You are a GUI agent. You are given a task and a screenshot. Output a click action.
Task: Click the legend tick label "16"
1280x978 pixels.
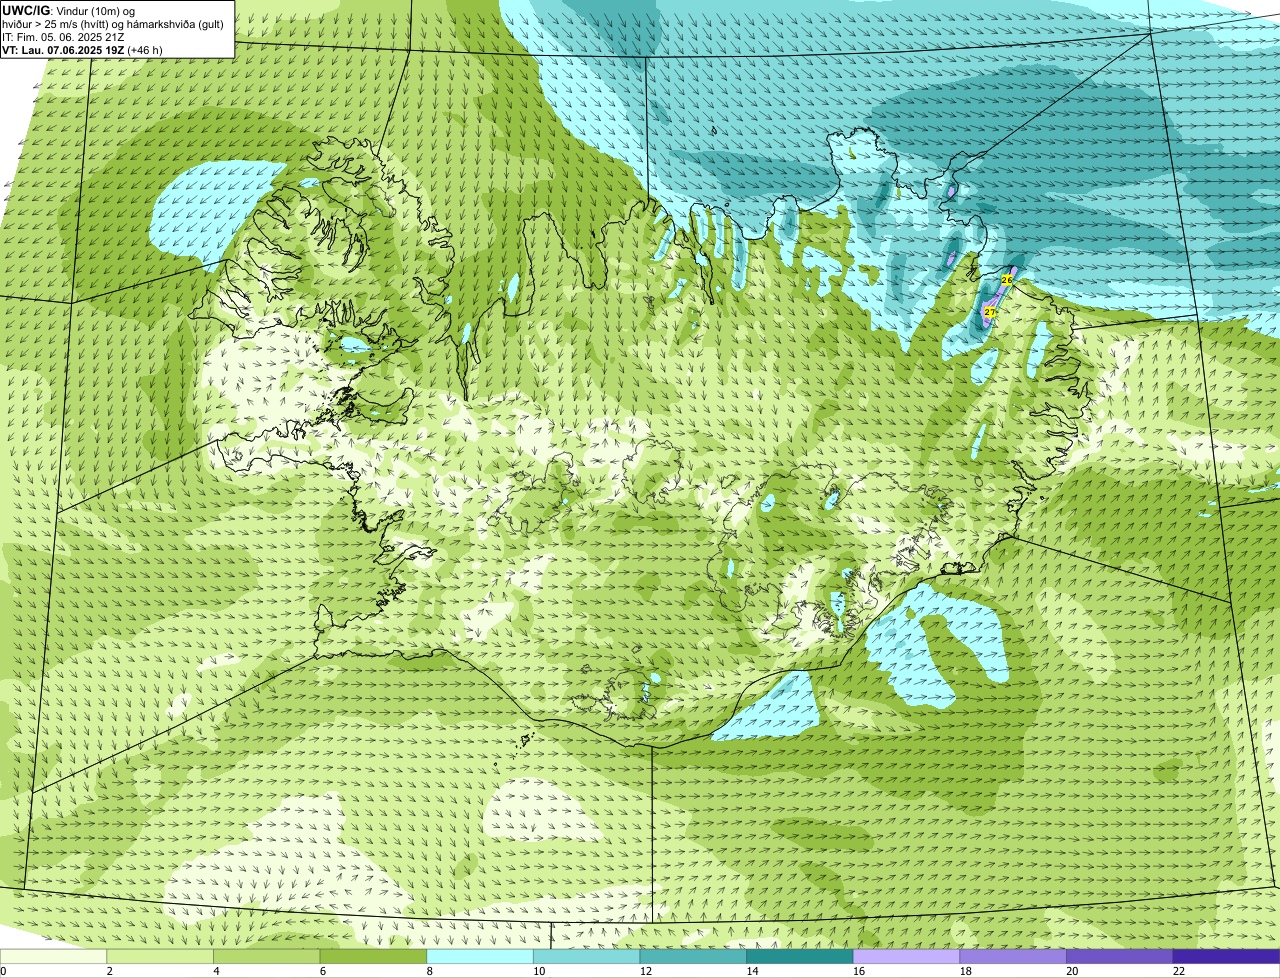(859, 971)
